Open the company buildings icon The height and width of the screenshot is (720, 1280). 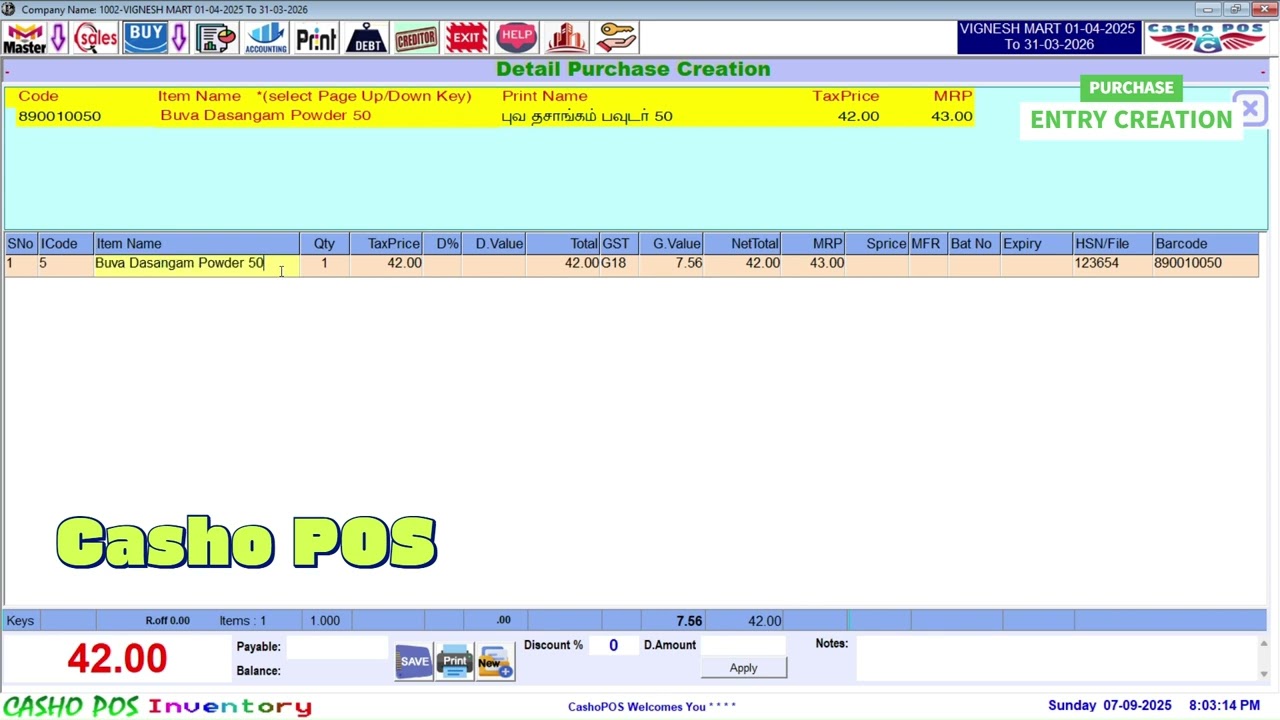[566, 39]
